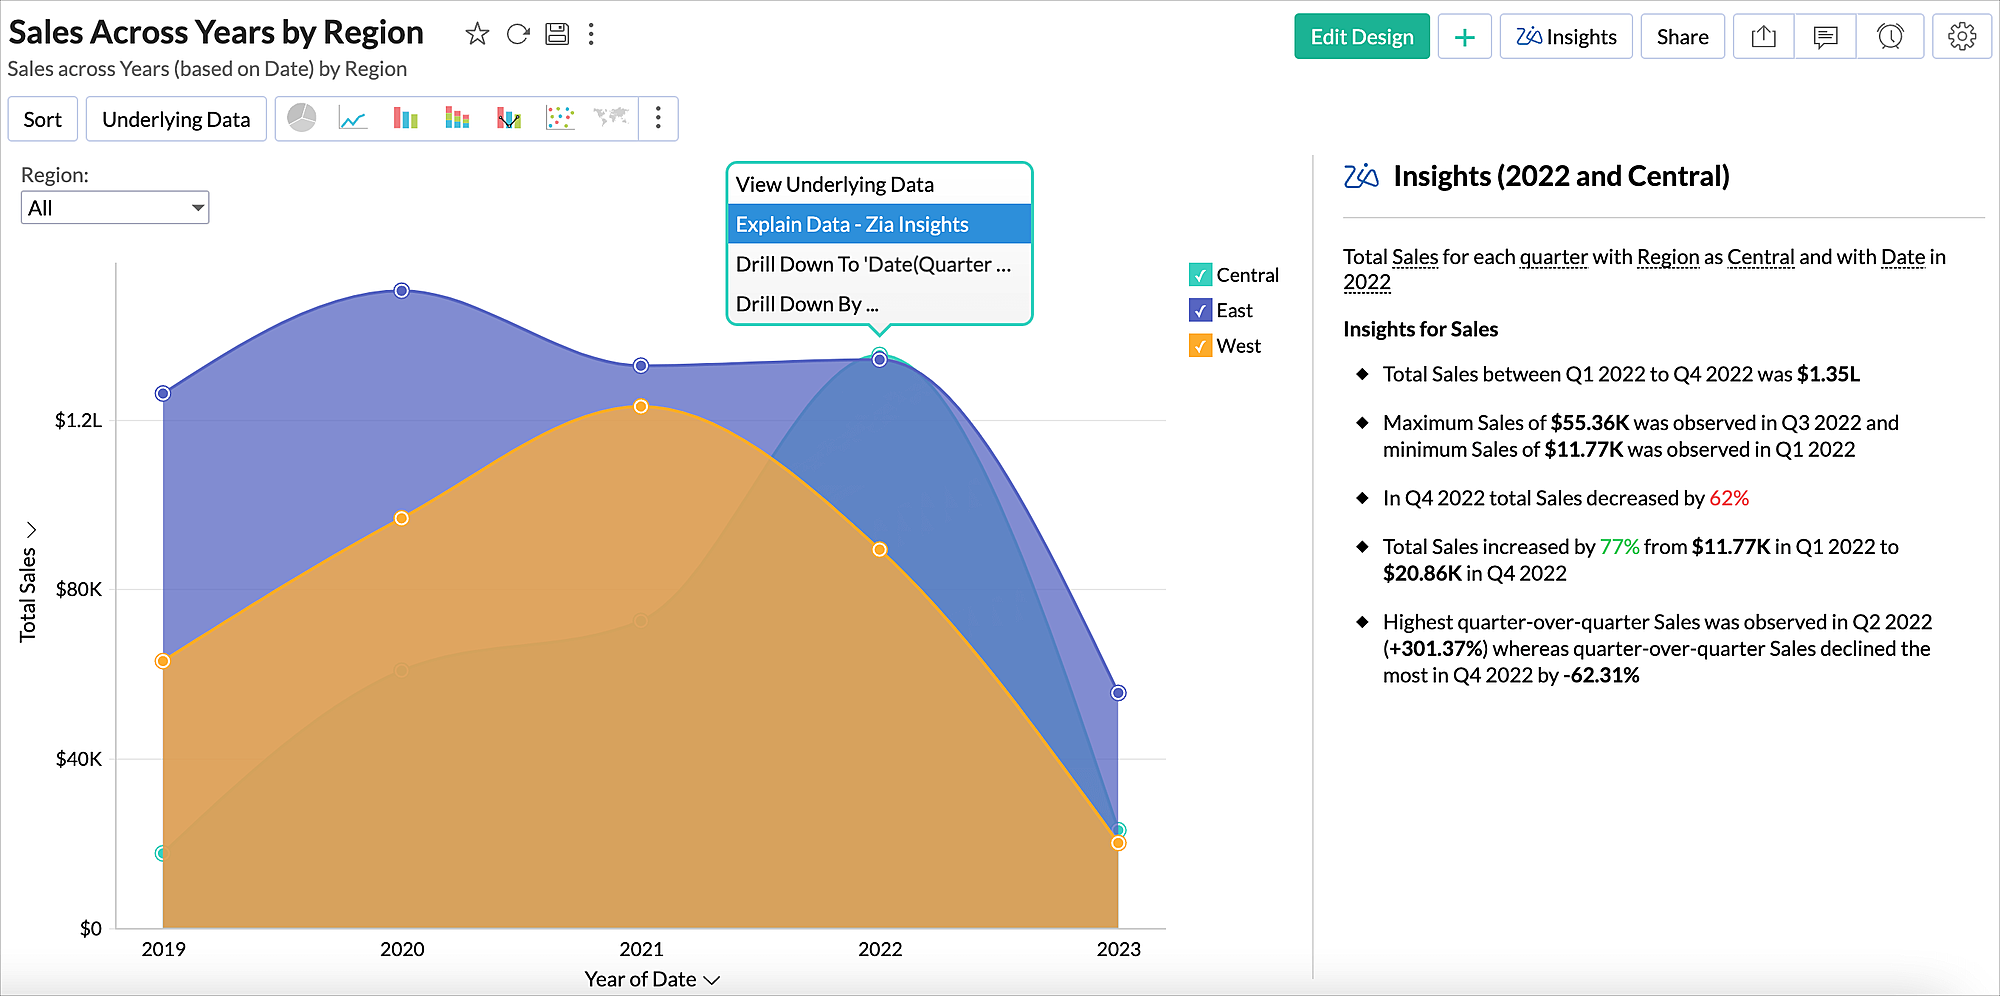The image size is (2000, 996).
Task: Select the stacked bar chart icon
Action: (457, 119)
